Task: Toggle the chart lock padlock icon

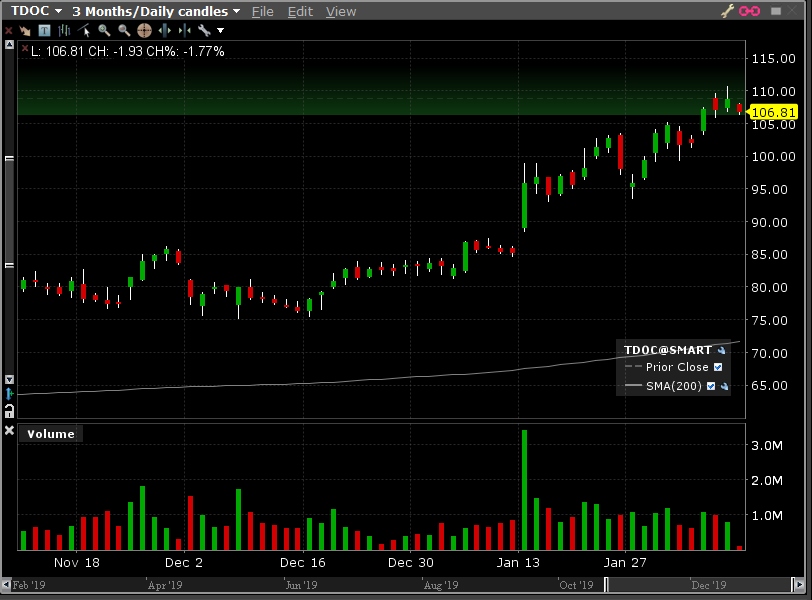Action: (9, 410)
